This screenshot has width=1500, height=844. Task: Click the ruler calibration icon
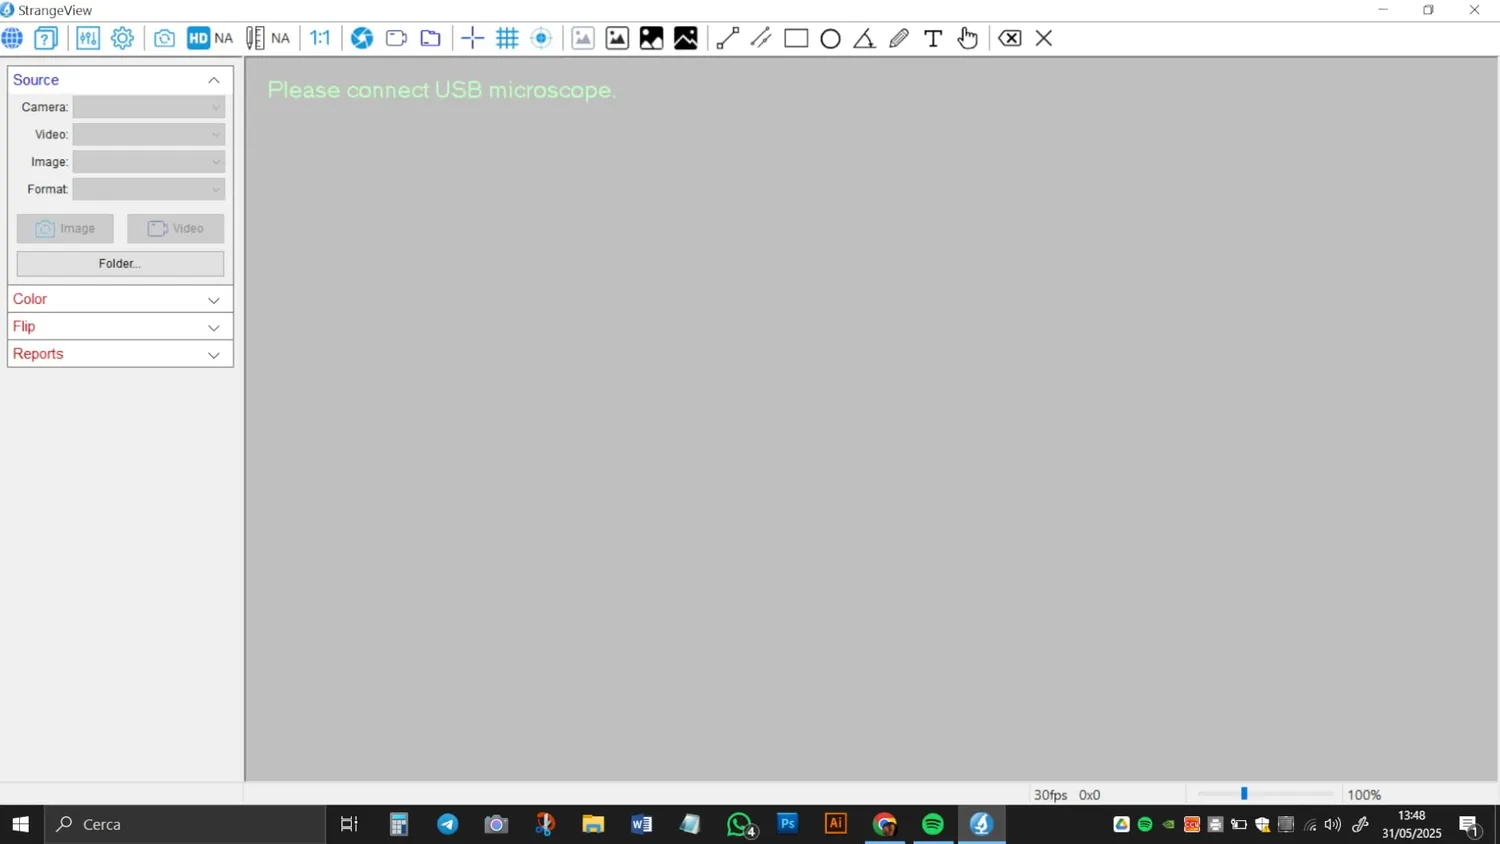pyautogui.click(x=255, y=39)
